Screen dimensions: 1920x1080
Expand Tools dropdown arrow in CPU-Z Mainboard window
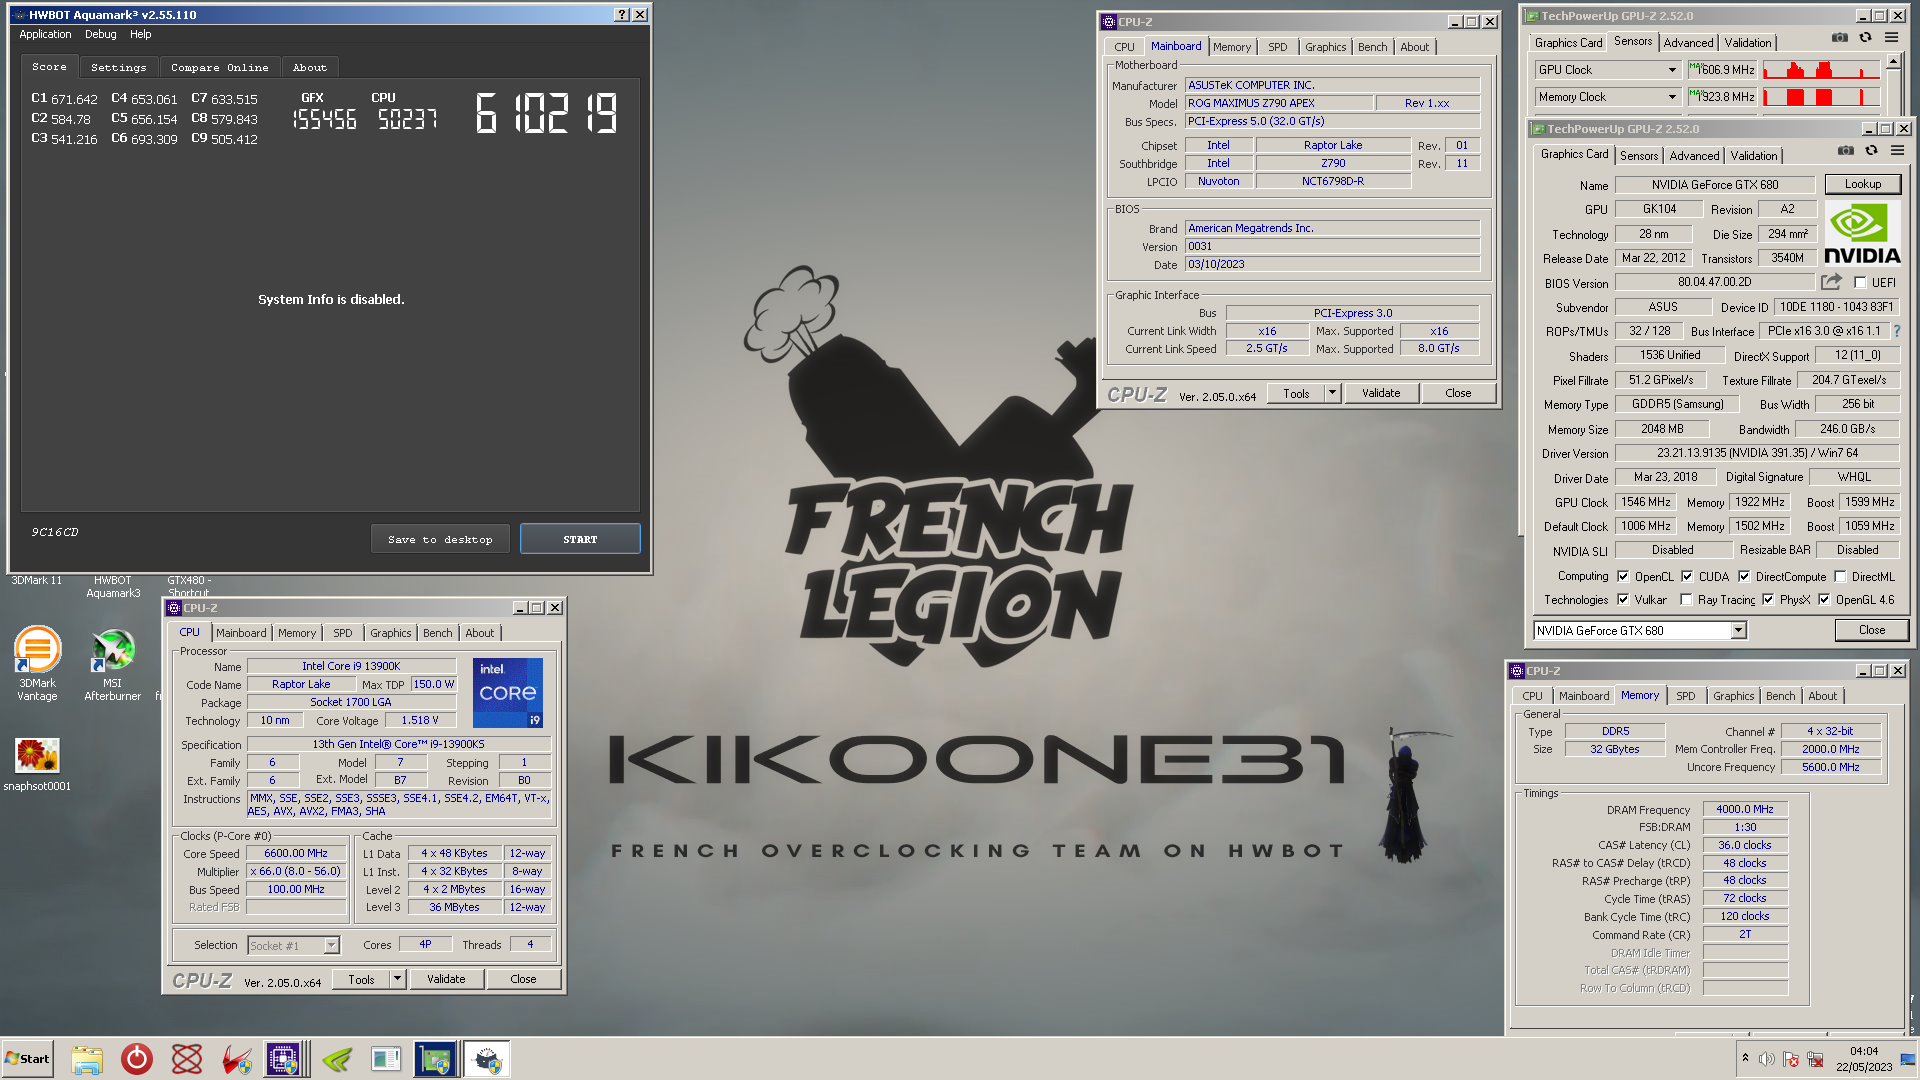tap(1332, 393)
